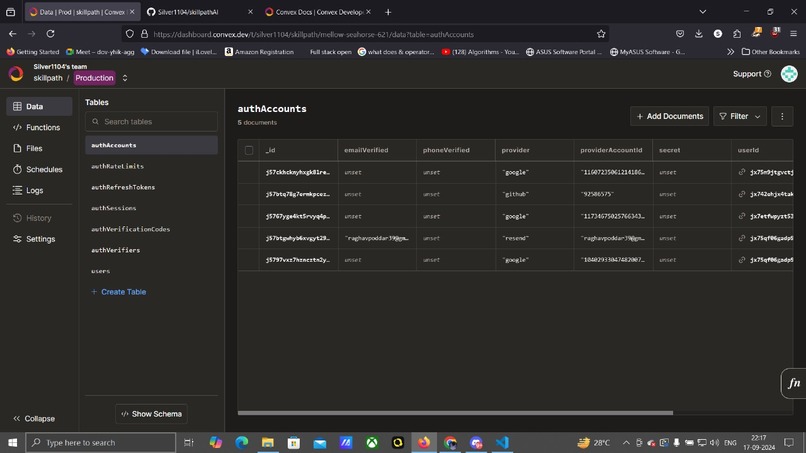Image resolution: width=806 pixels, height=453 pixels.
Task: Open the Schedules section in sidebar
Action: click(x=39, y=169)
